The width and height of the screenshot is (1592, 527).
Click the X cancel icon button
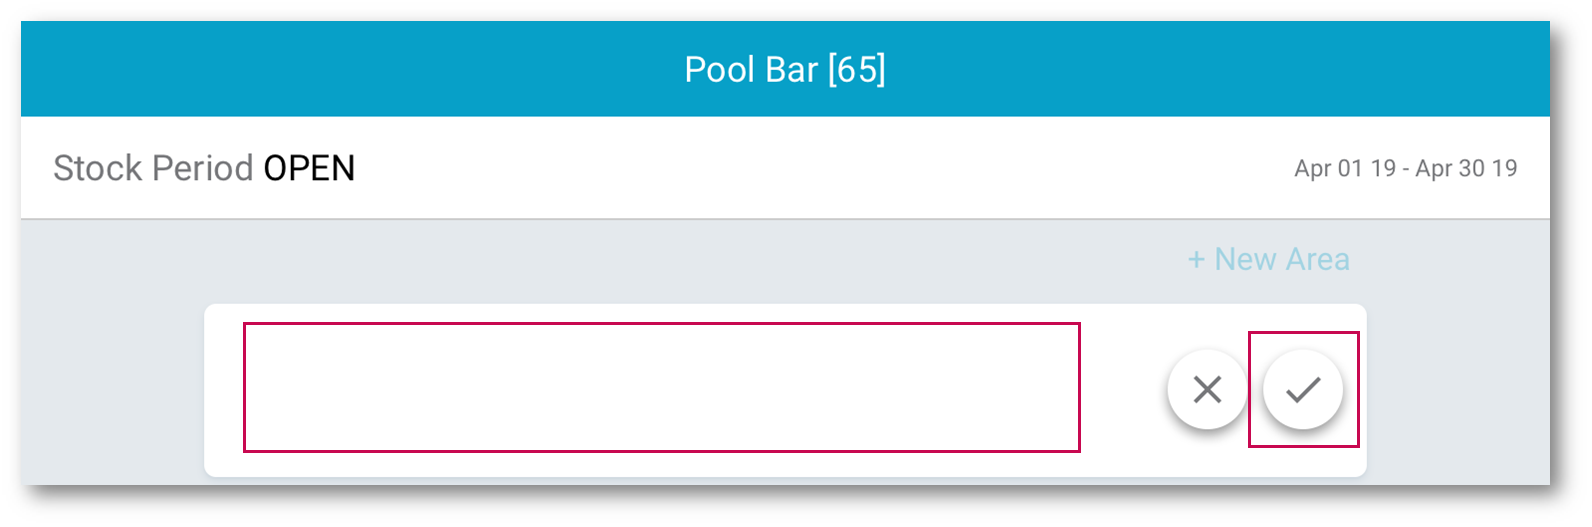pos(1207,389)
